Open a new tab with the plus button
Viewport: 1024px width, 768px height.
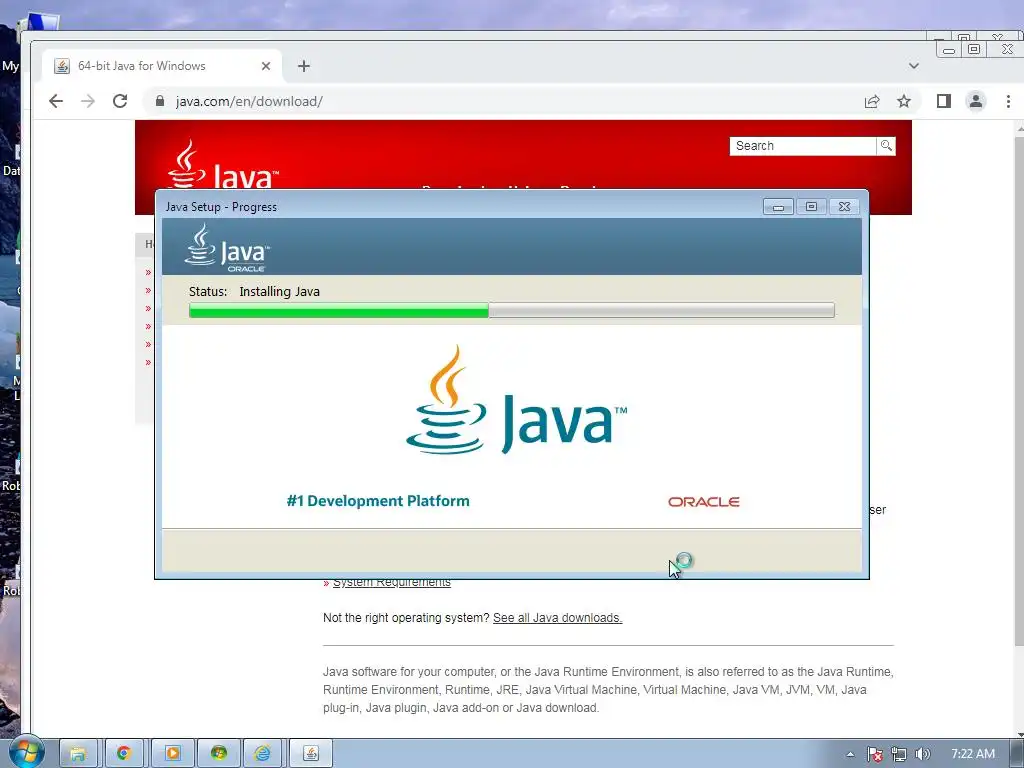click(304, 66)
